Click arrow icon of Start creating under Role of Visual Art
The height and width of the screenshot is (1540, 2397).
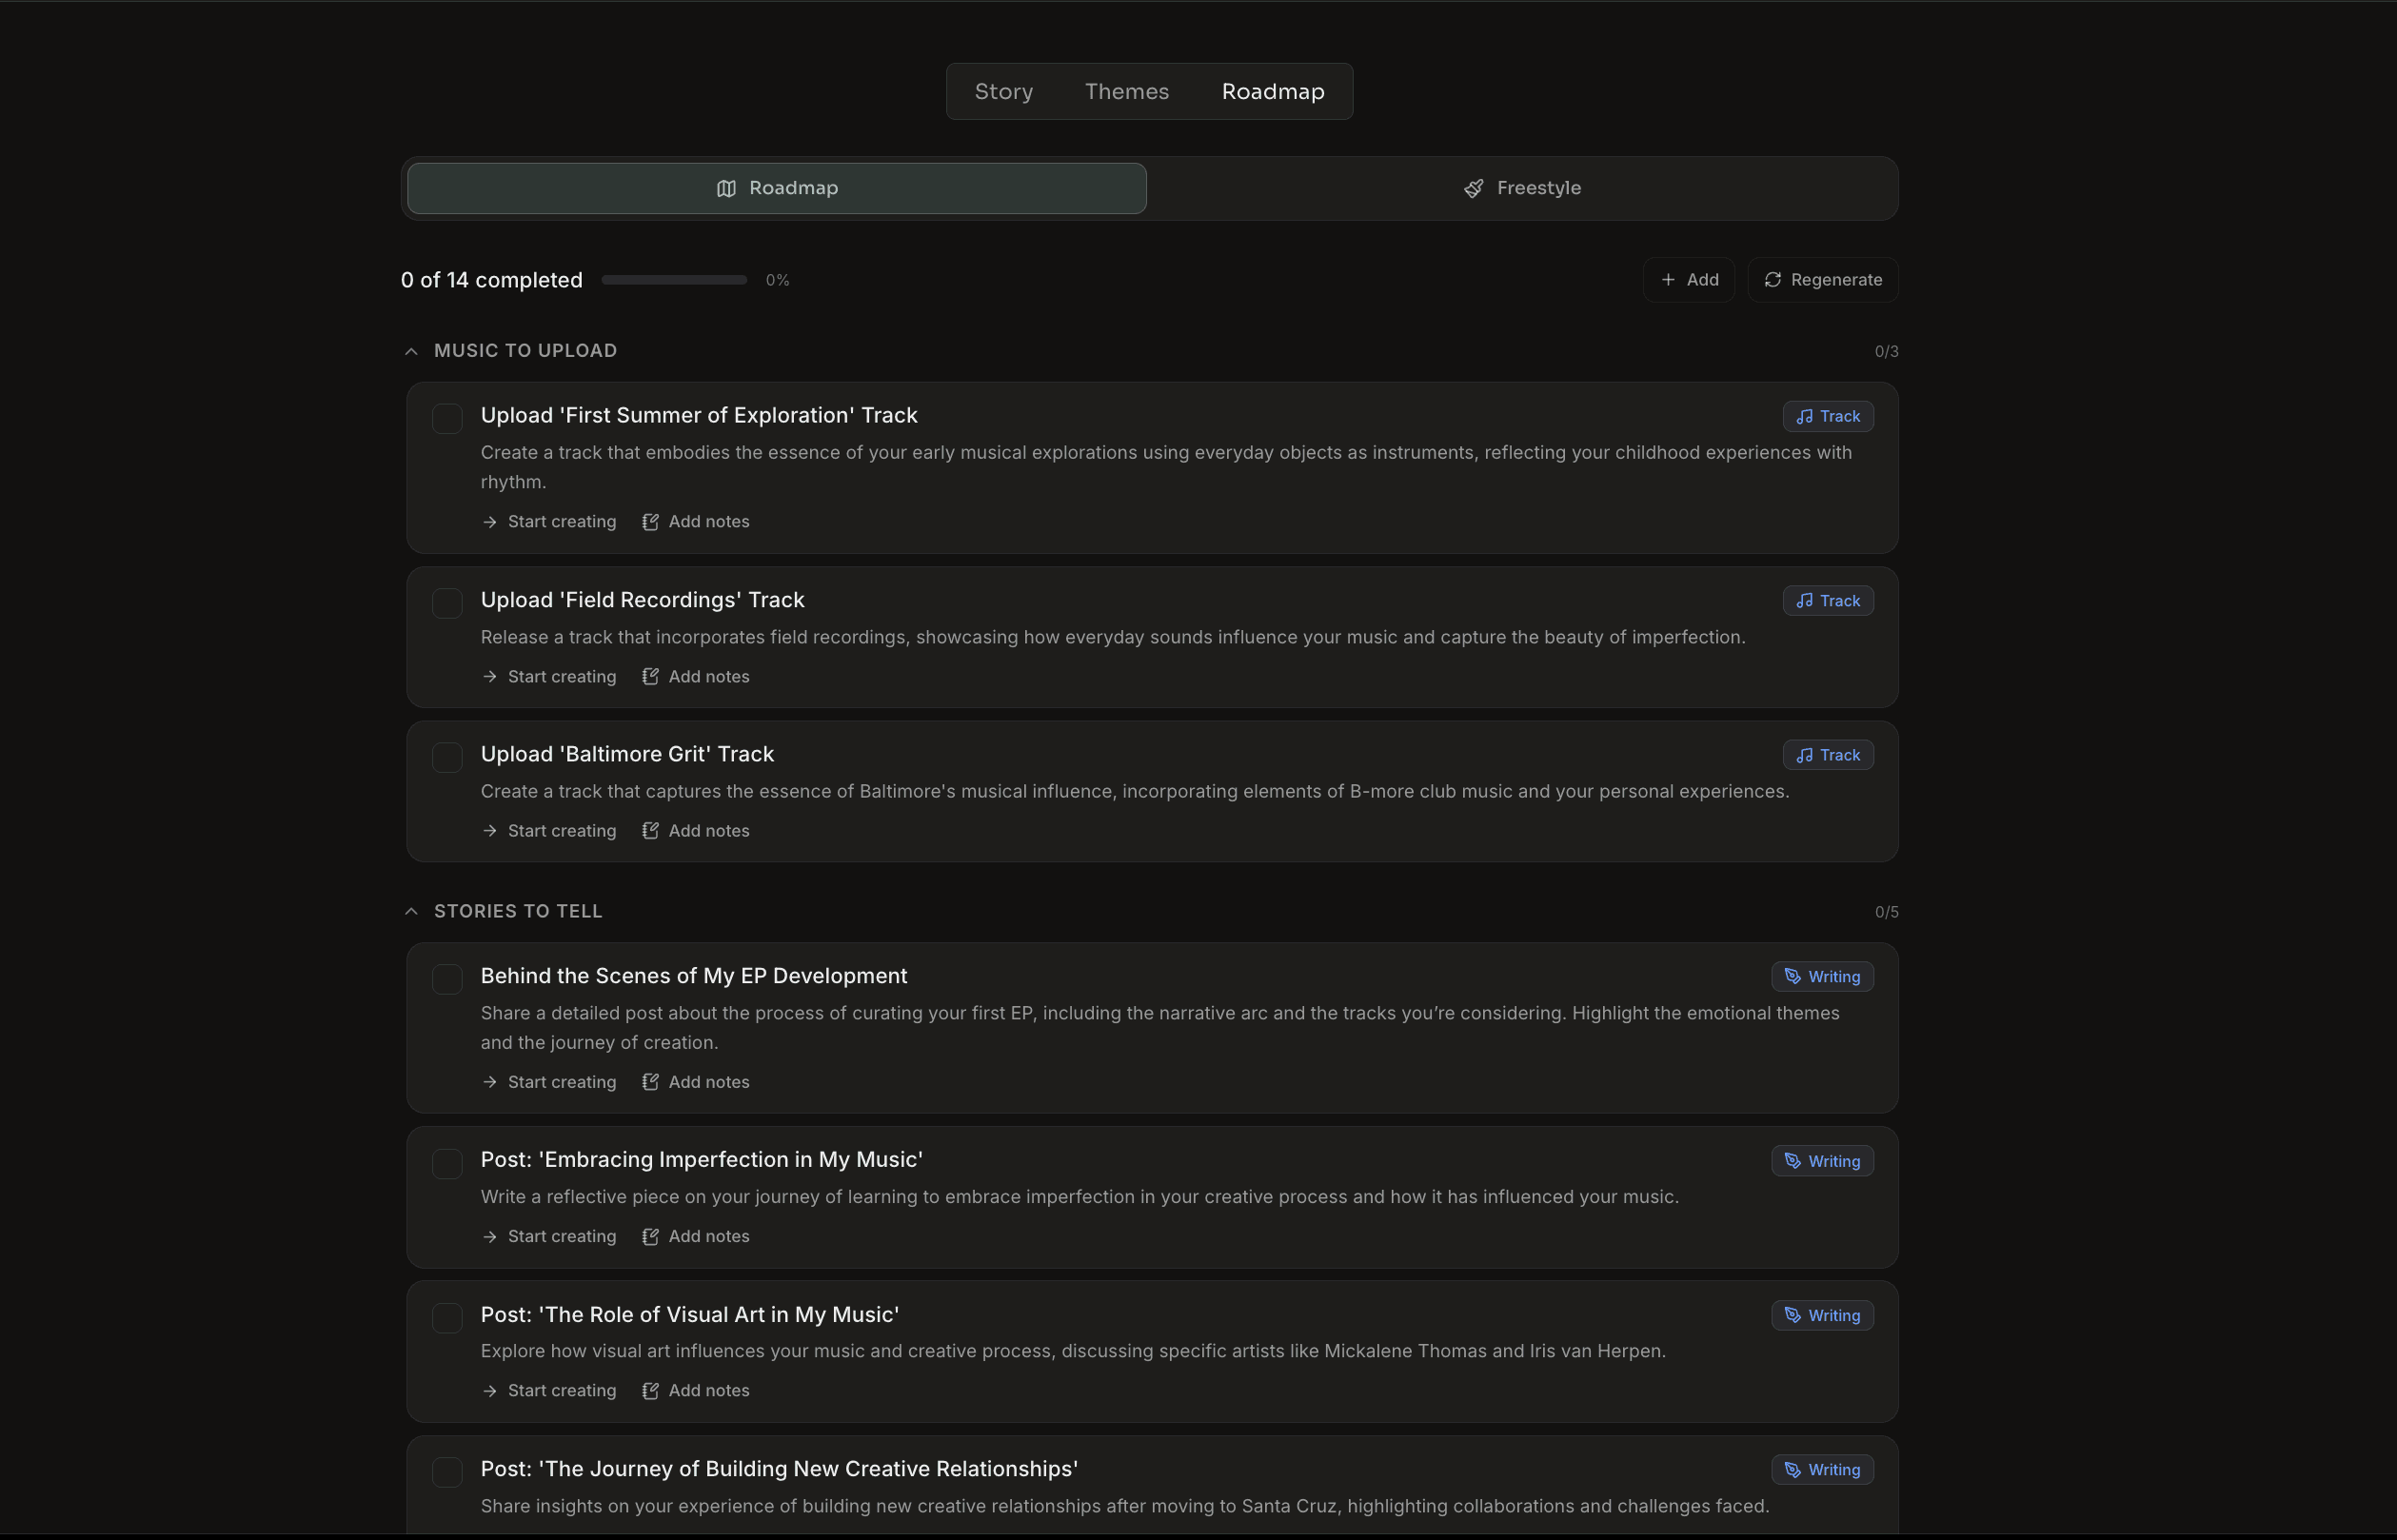pyautogui.click(x=489, y=1391)
